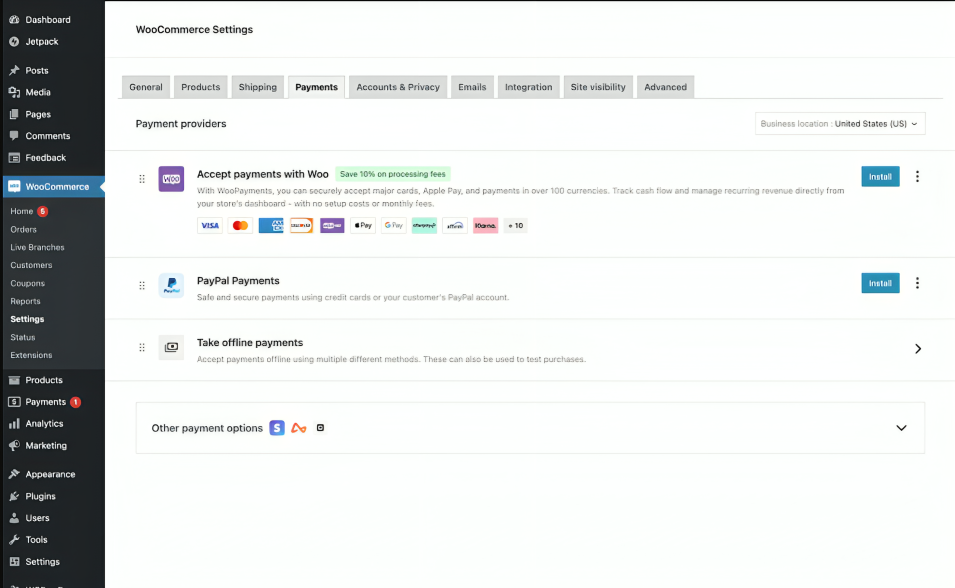
Task: Select the Payments sidebar icon
Action: tap(16, 401)
